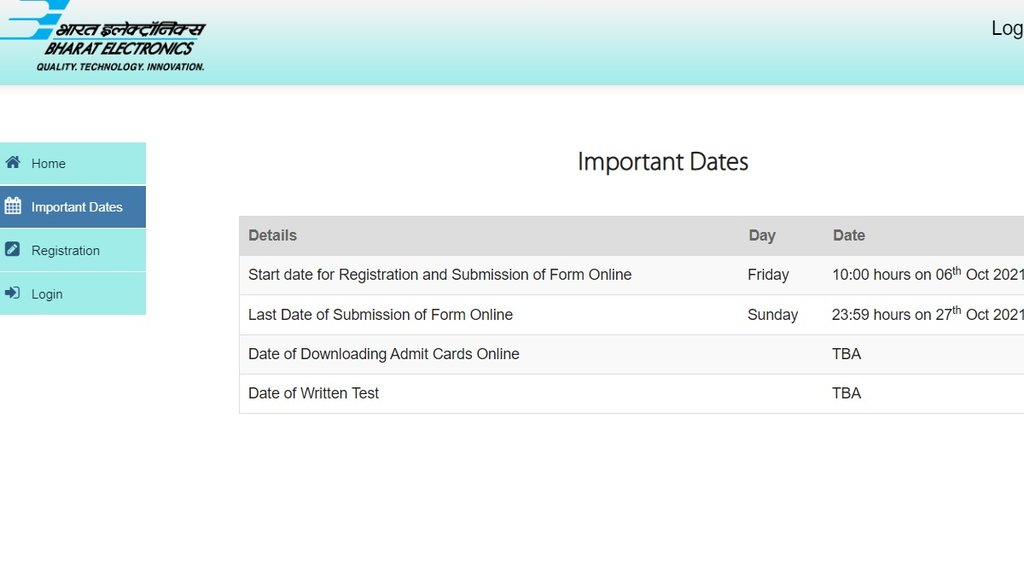Click the Important Dates page heading

[663, 162]
